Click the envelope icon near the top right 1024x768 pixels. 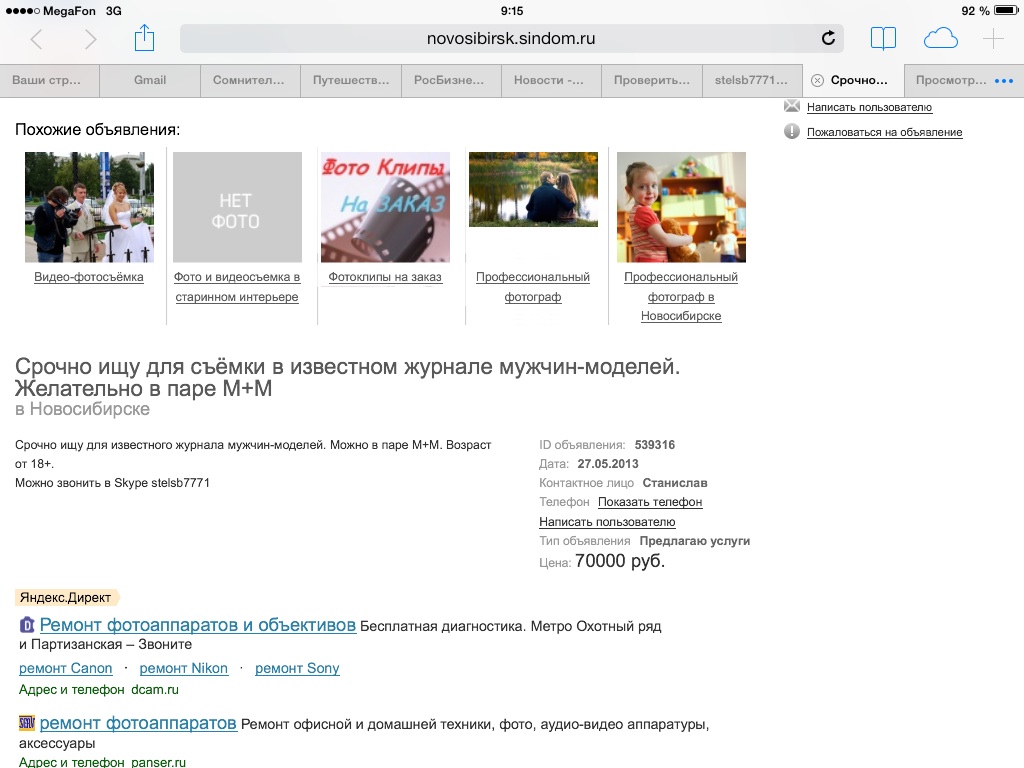pyautogui.click(x=791, y=106)
